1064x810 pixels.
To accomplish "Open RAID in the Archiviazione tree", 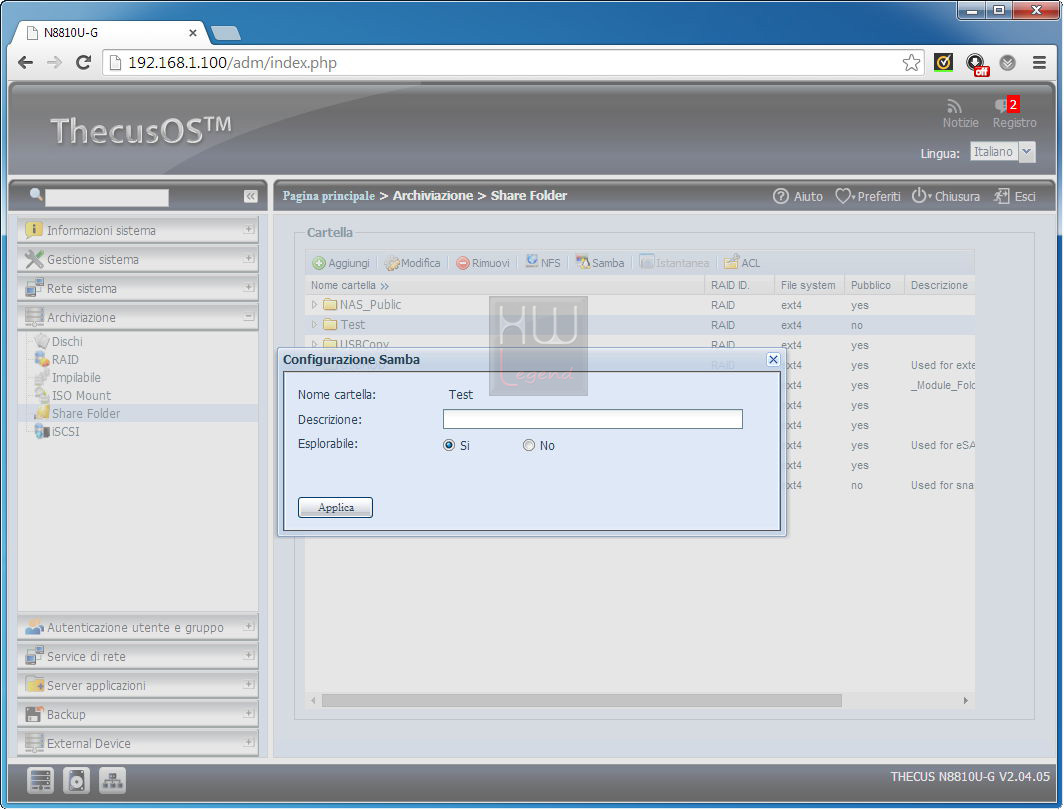I will [65, 360].
